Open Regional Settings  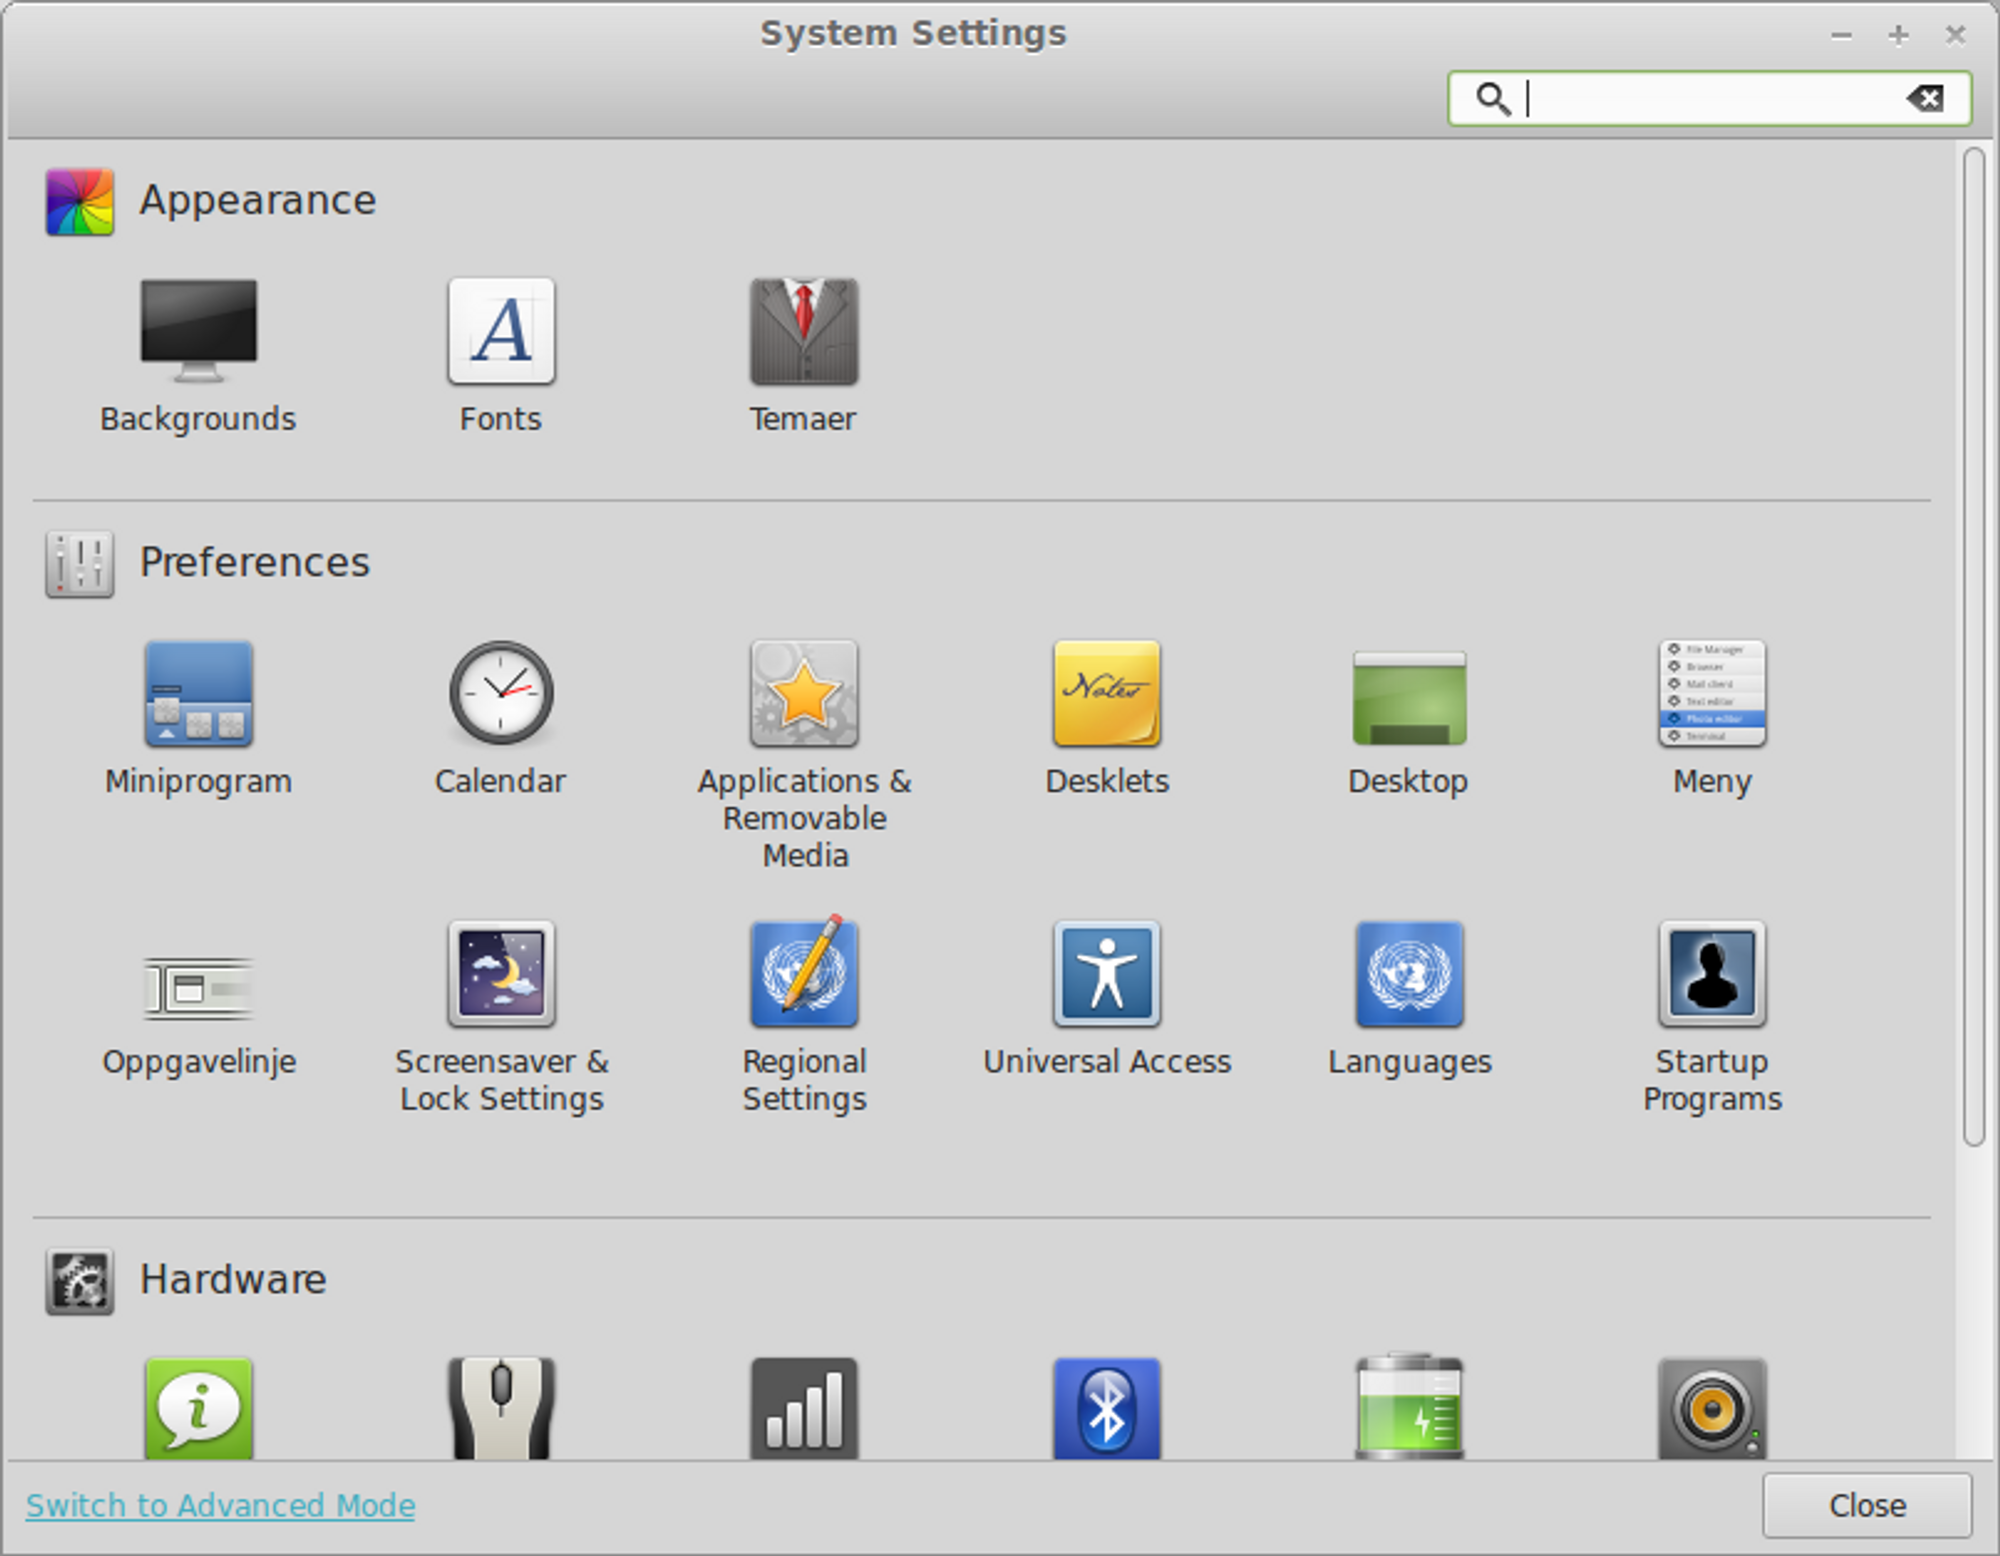pyautogui.click(x=804, y=975)
